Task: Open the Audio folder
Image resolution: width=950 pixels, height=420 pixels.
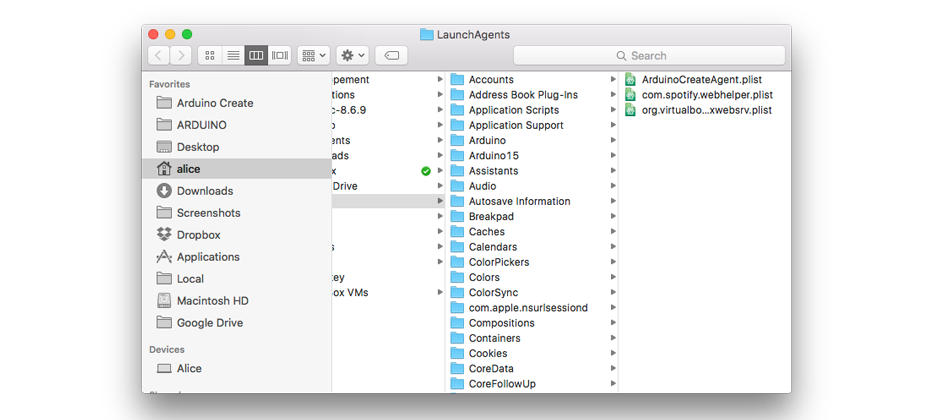Action: tap(532, 186)
